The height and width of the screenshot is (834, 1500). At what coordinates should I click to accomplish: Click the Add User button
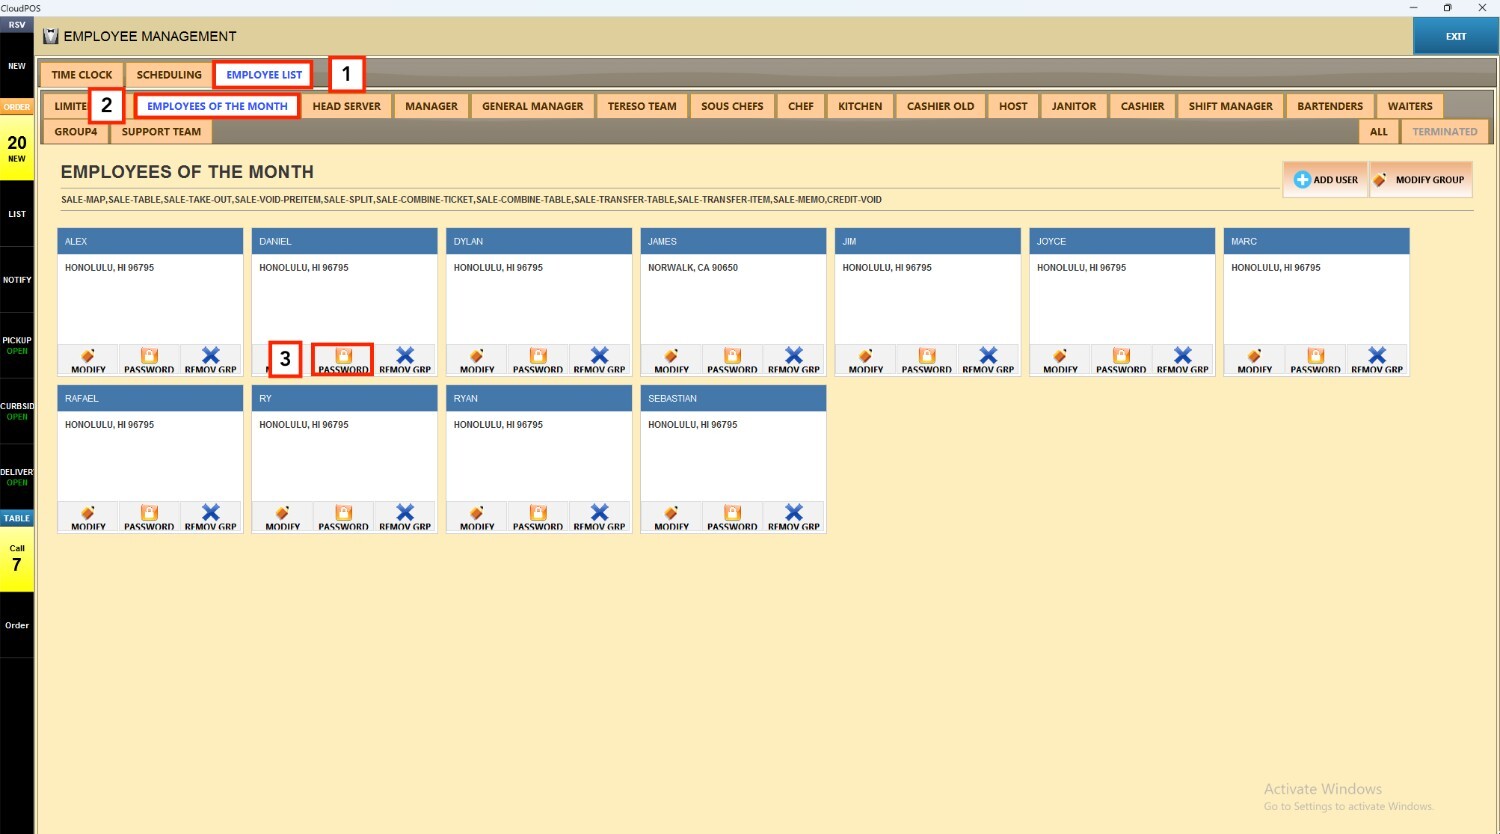1326,180
